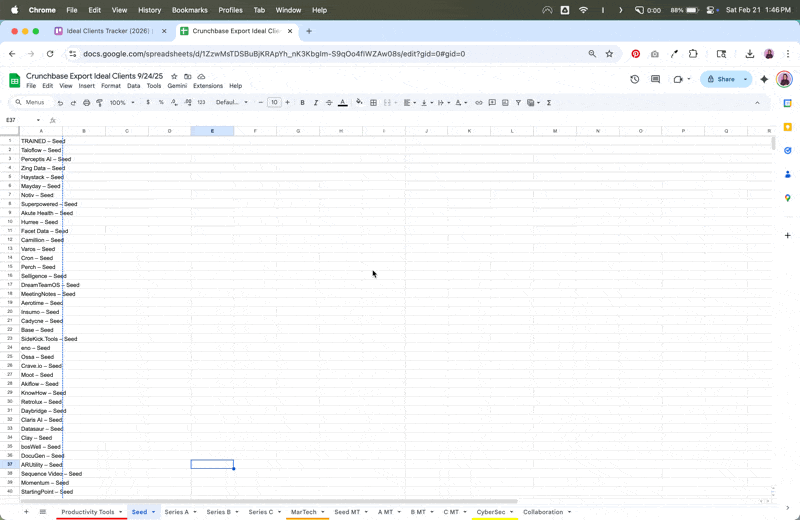Screen dimensions: 800x520
Task: Click the create filter funnel icon
Action: point(518,103)
